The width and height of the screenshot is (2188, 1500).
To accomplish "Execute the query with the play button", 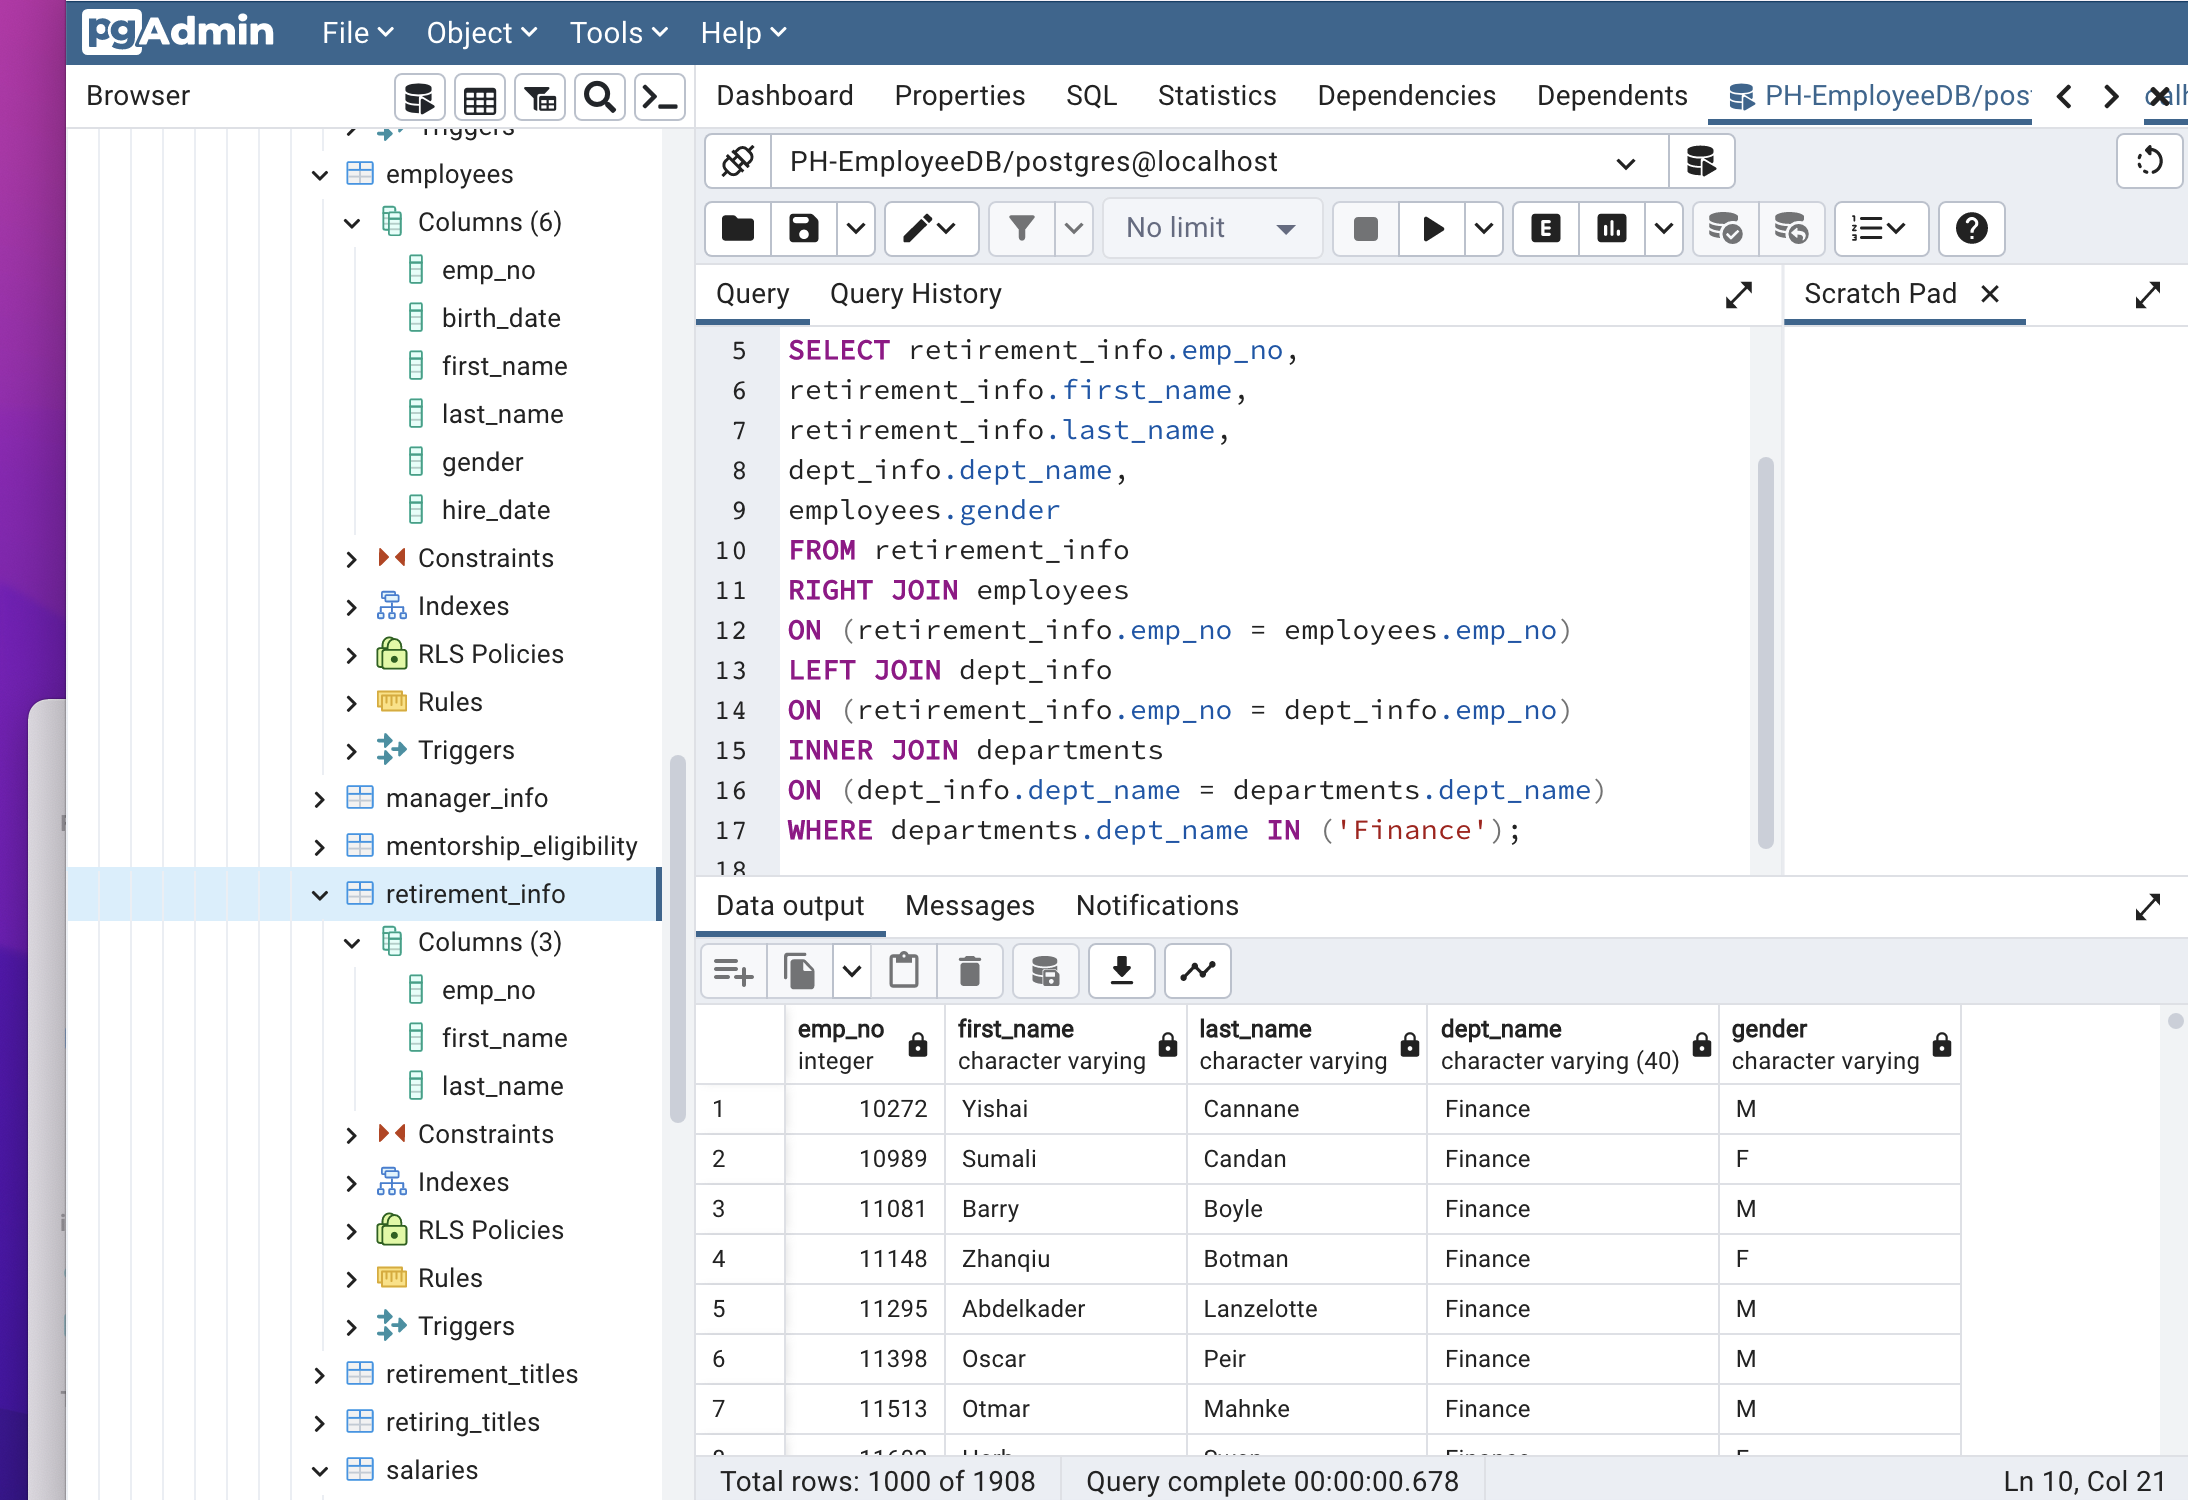I will pyautogui.click(x=1432, y=228).
